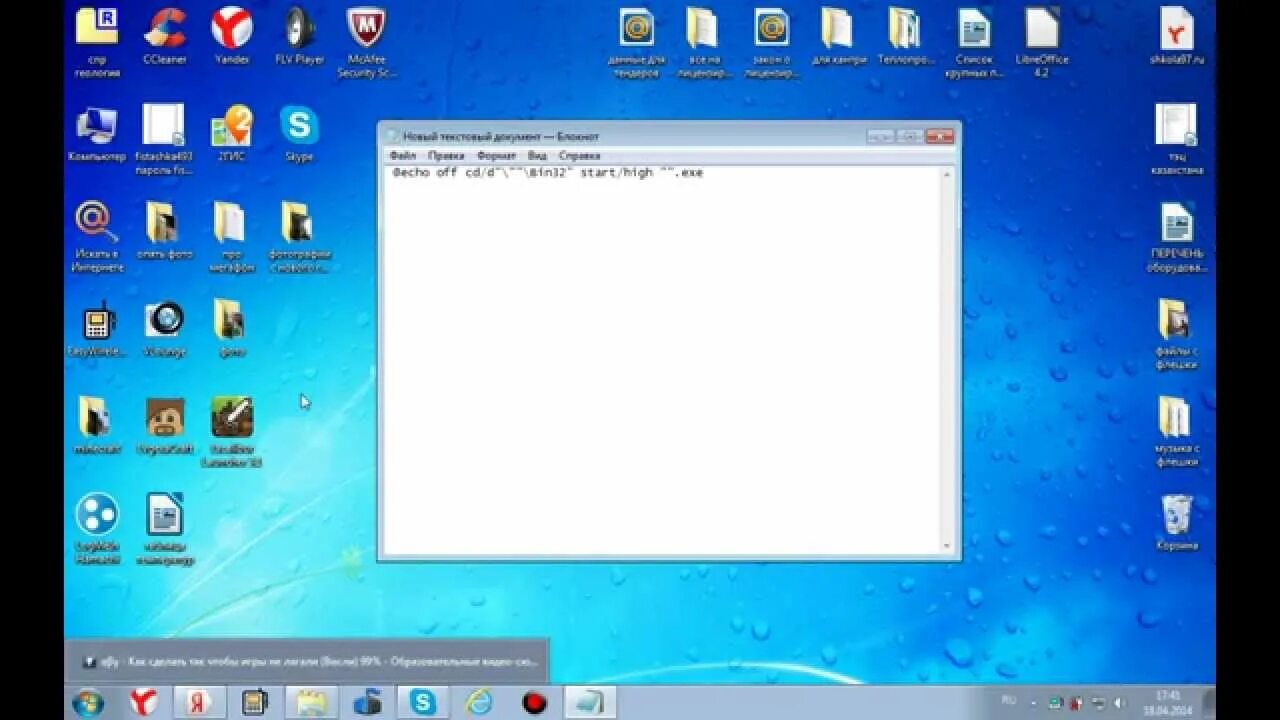The image size is (1280, 720).
Task: Select the тэц казахстана document icon
Action: tap(1177, 140)
